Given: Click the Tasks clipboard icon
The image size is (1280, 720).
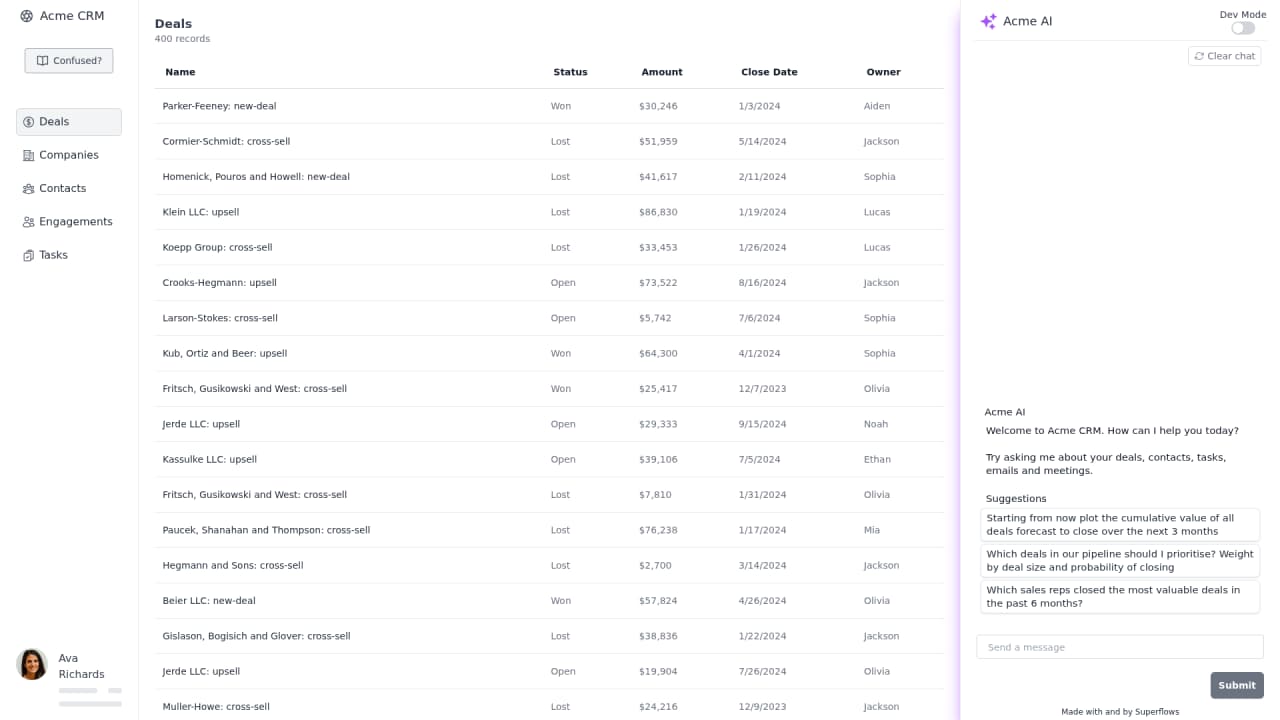Looking at the screenshot, I should [28, 255].
